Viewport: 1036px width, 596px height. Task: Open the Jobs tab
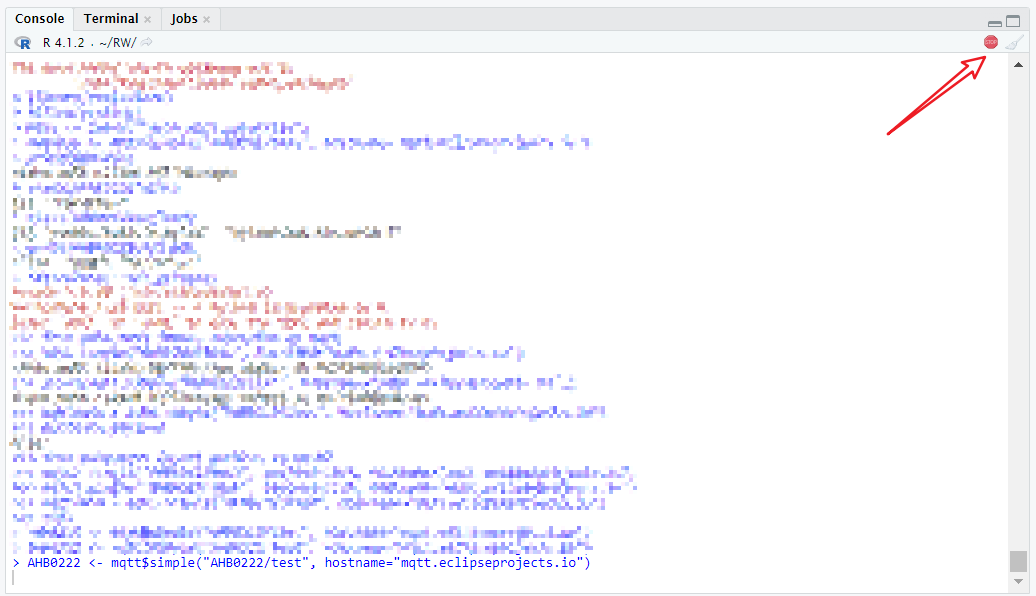point(184,19)
